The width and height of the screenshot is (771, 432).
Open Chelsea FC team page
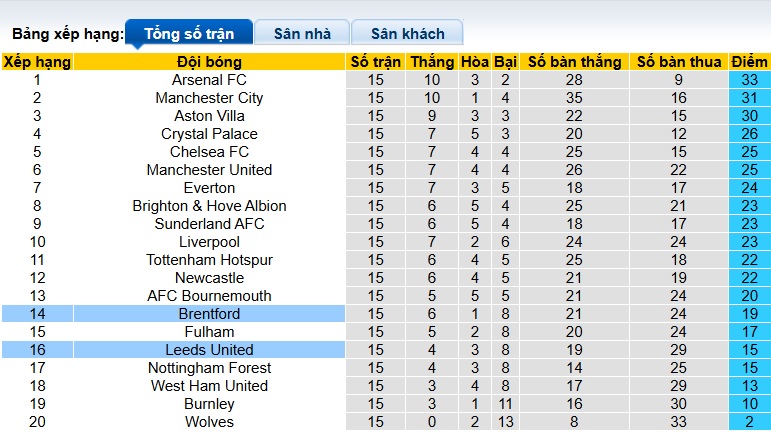pos(209,152)
